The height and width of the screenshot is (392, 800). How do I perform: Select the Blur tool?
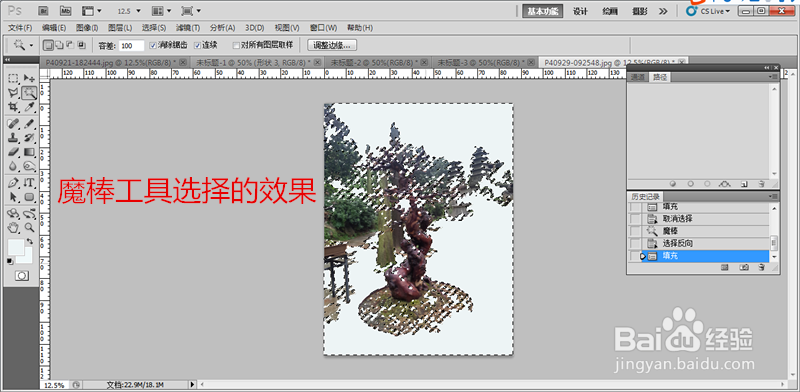point(14,166)
